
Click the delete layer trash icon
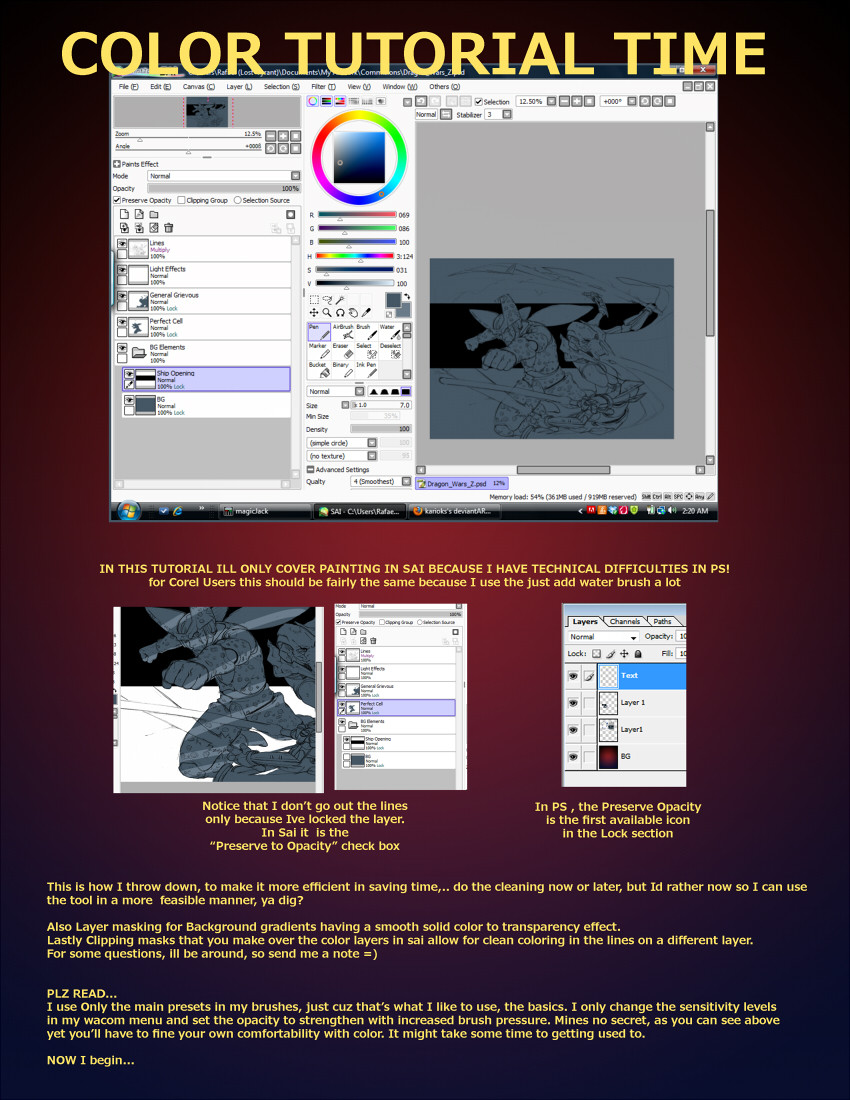click(x=168, y=227)
